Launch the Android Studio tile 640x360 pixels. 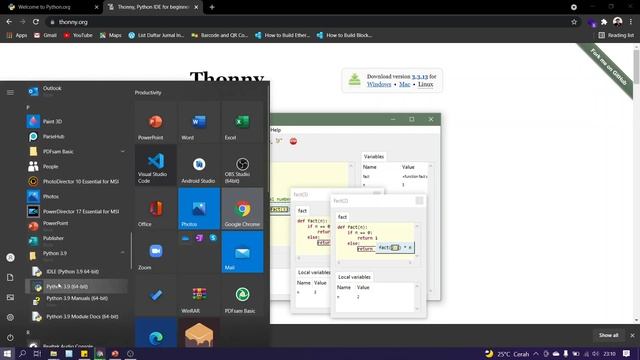pos(199,166)
